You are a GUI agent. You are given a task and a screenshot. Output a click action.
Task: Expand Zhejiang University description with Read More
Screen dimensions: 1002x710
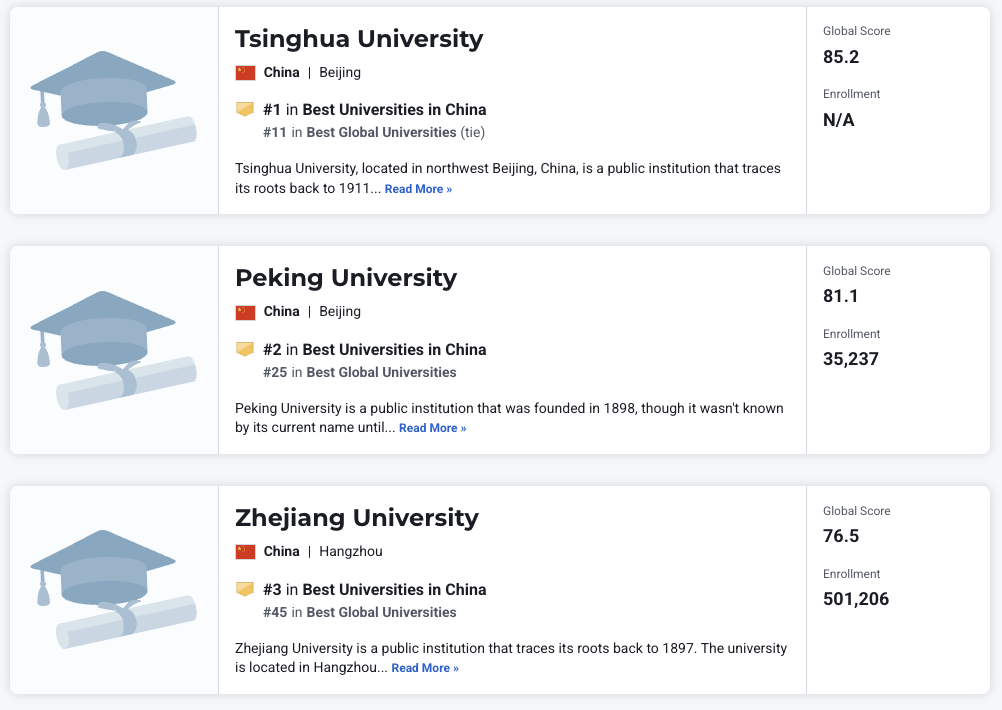click(x=425, y=668)
